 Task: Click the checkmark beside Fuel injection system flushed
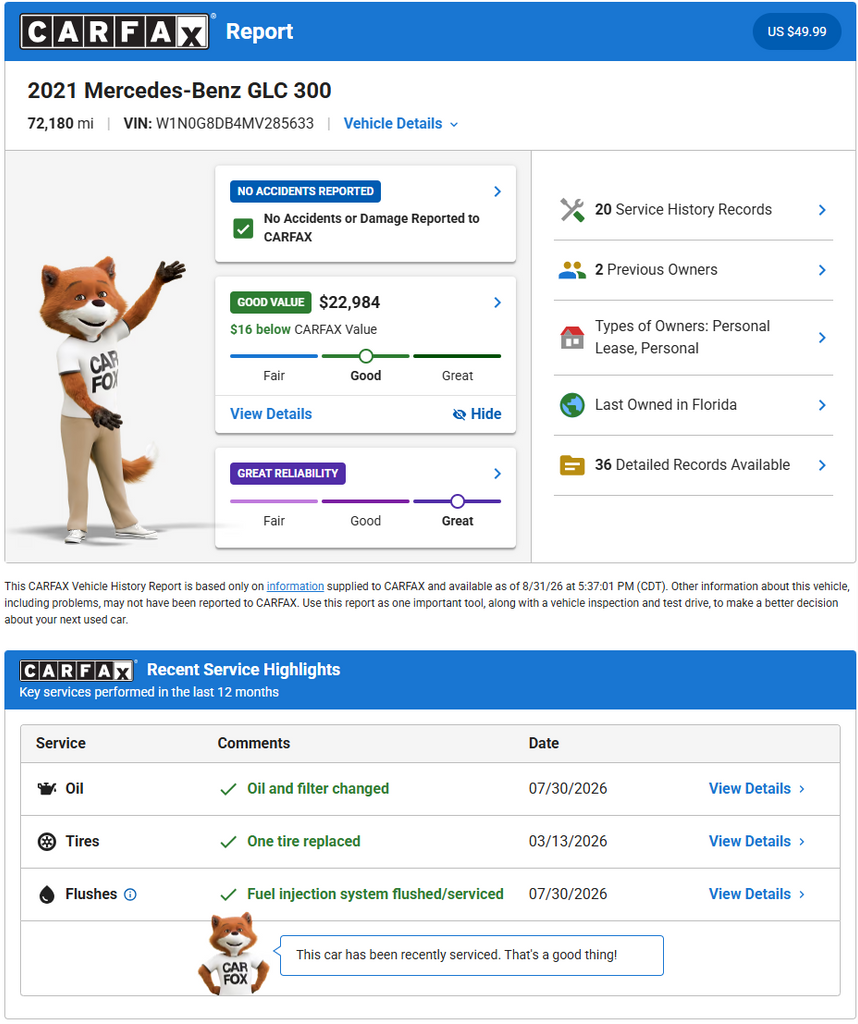click(229, 895)
